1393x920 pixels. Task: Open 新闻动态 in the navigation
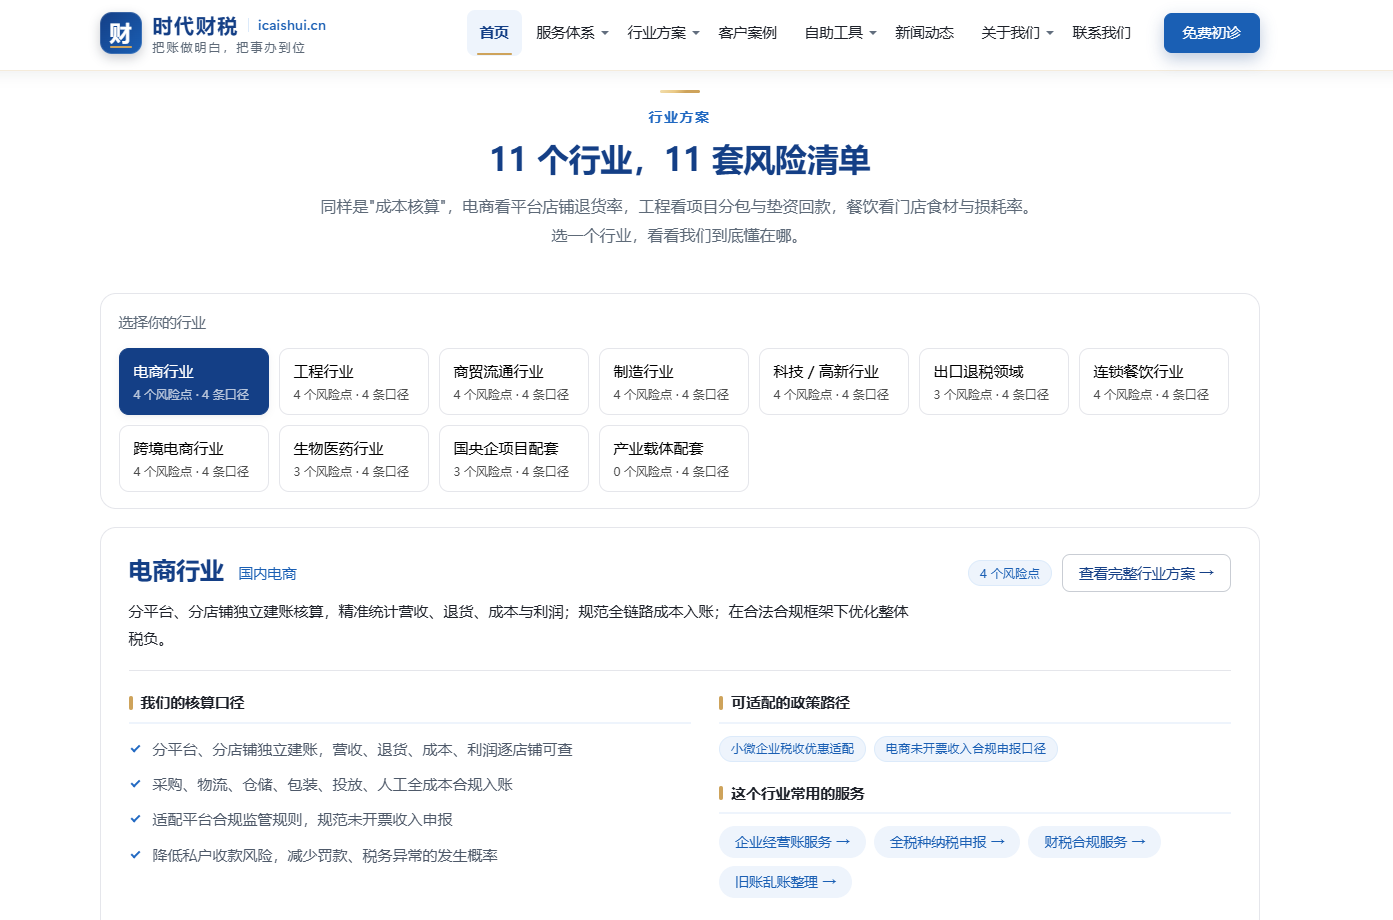925,33
